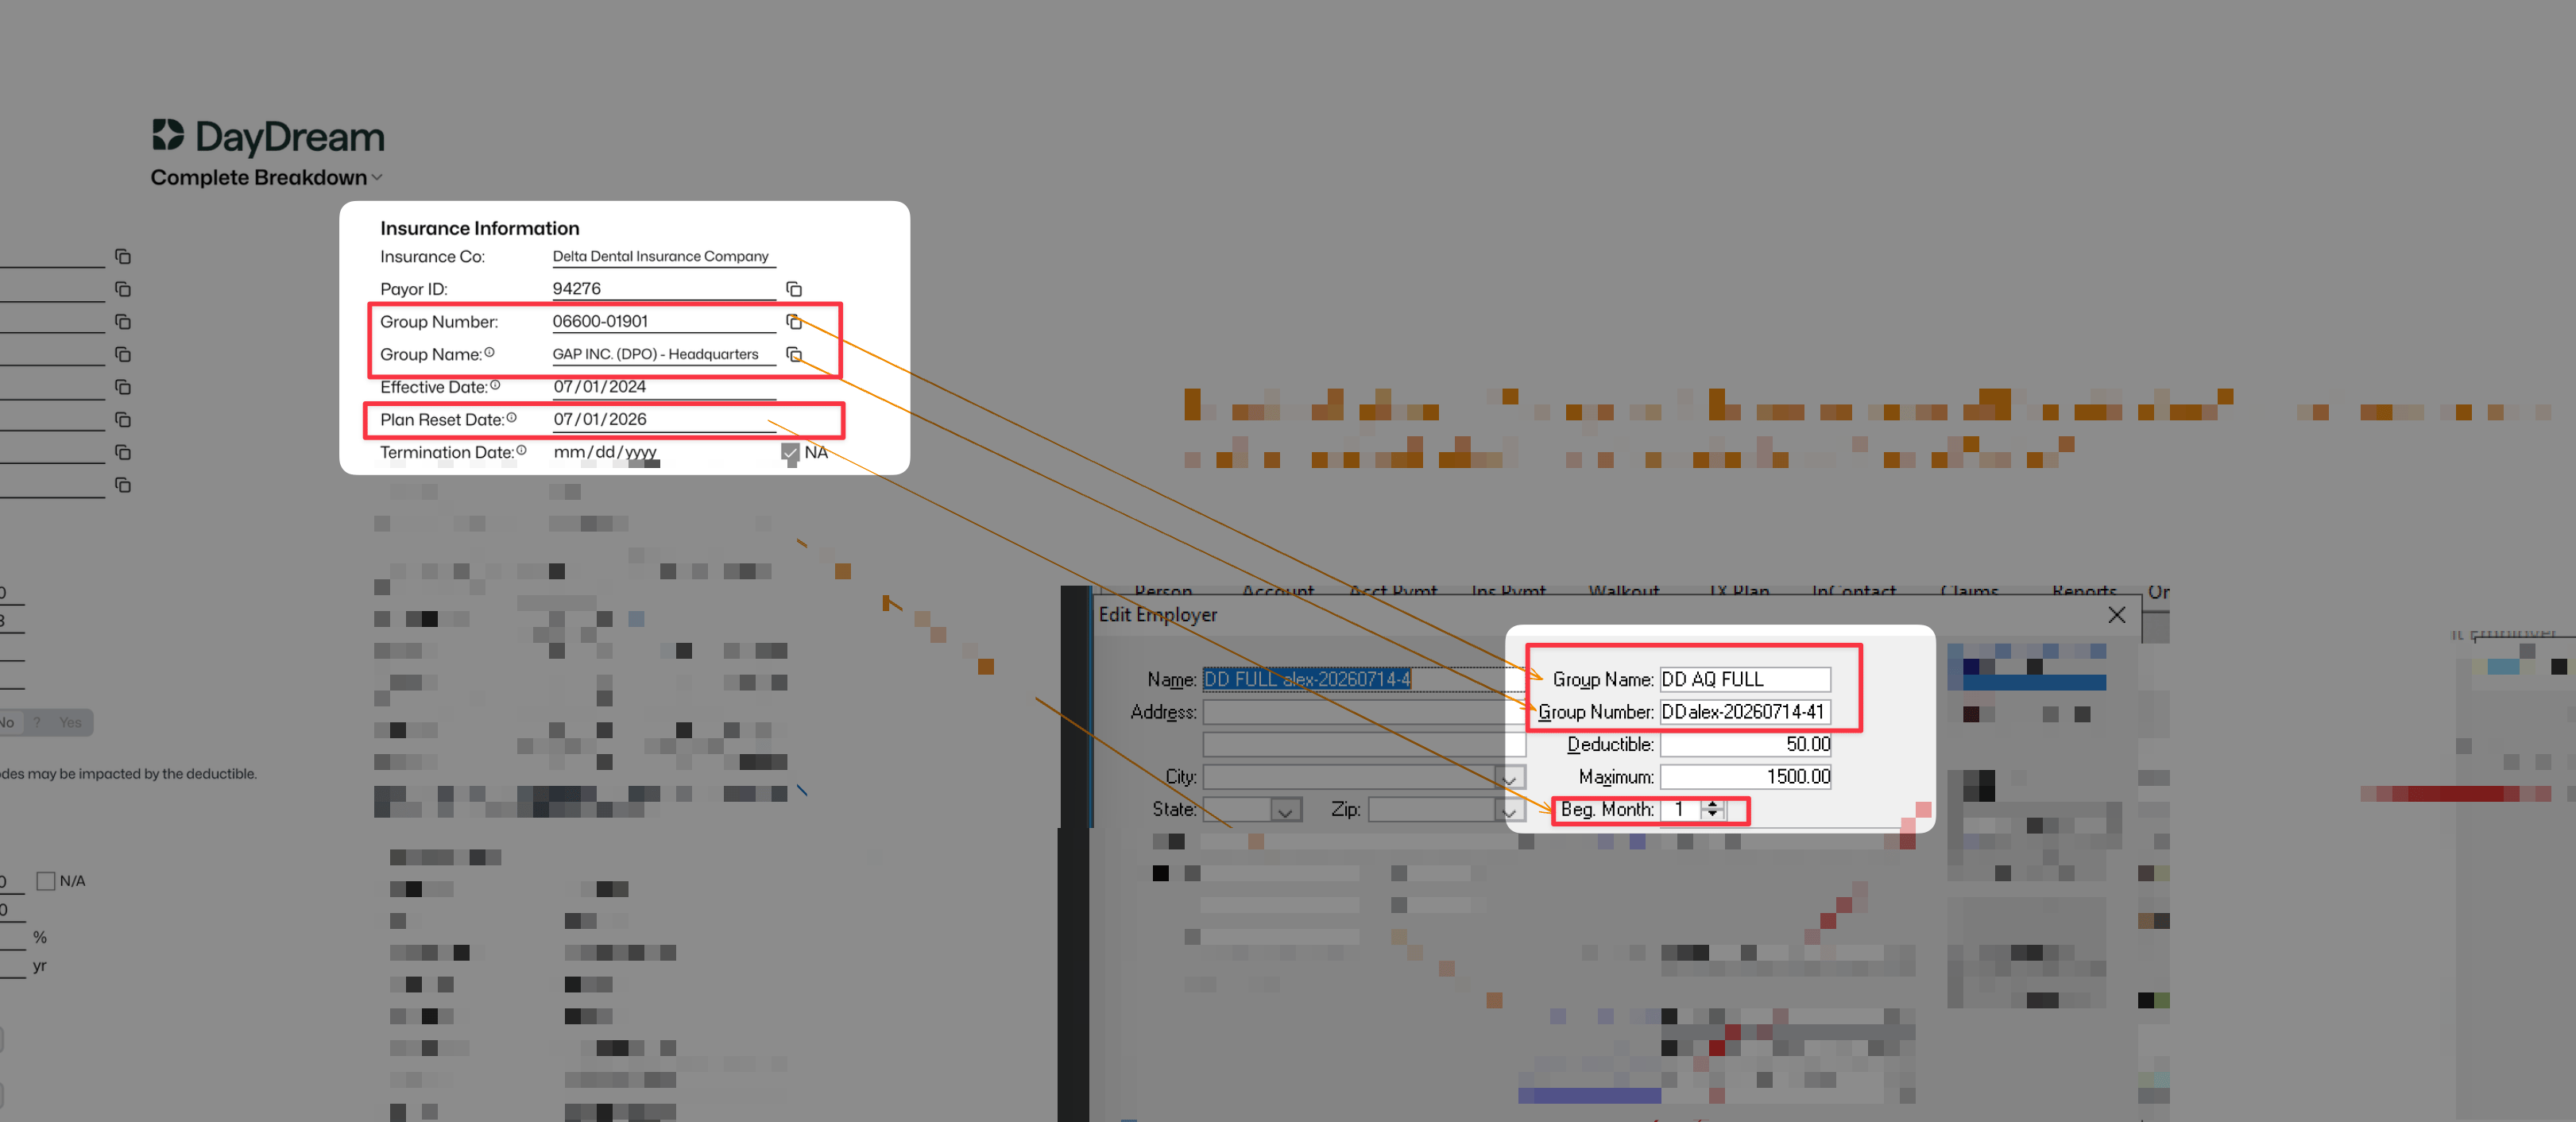Select the Yes option in the No/?/Yes toggle
Image resolution: width=2576 pixels, height=1122 pixels.
[70, 722]
